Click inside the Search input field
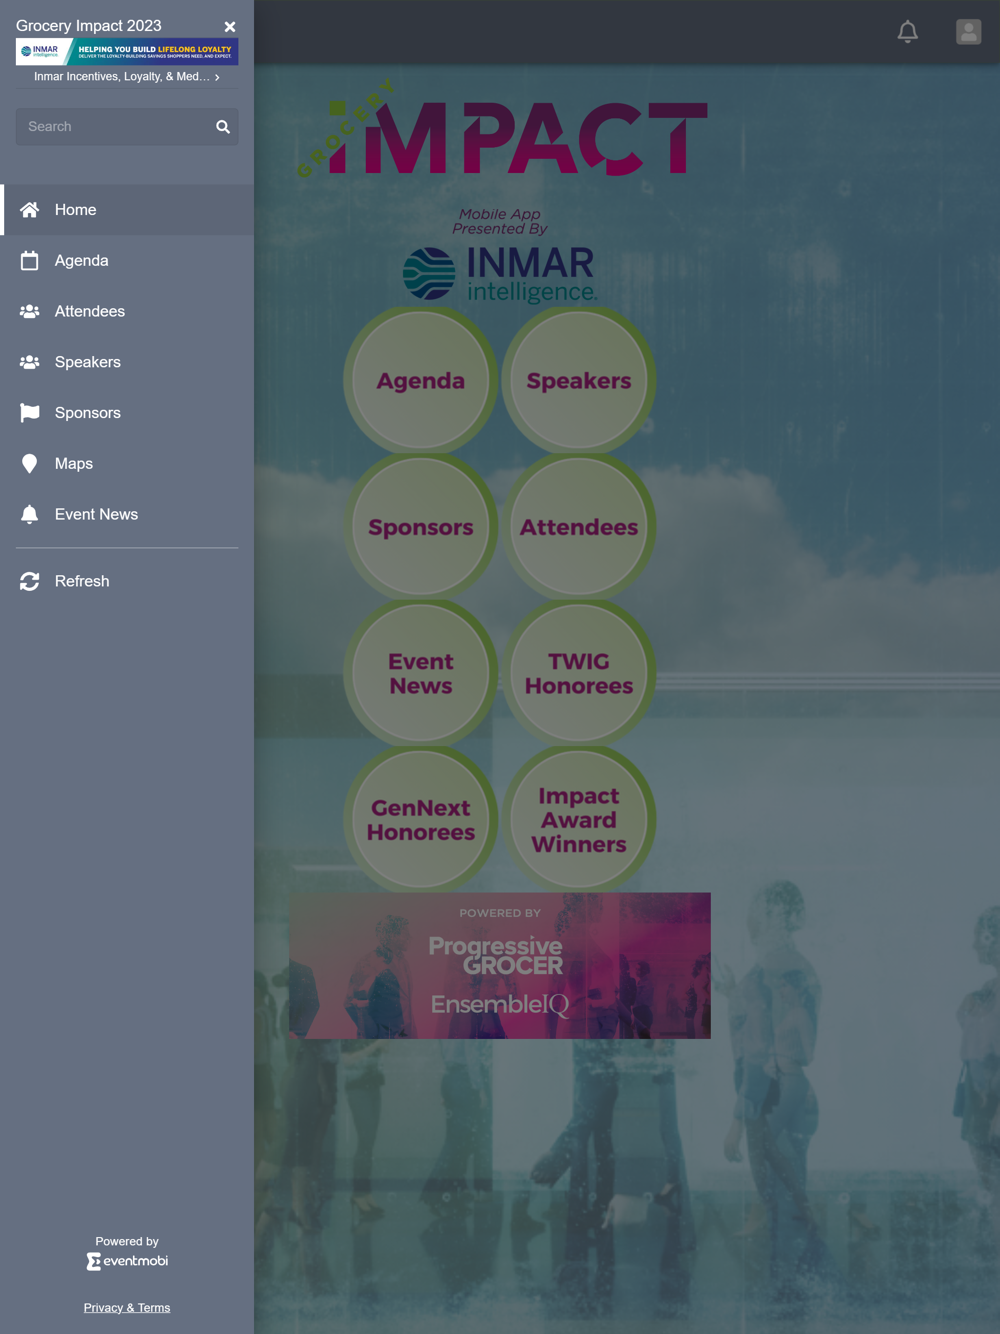1000x1334 pixels. (127, 127)
